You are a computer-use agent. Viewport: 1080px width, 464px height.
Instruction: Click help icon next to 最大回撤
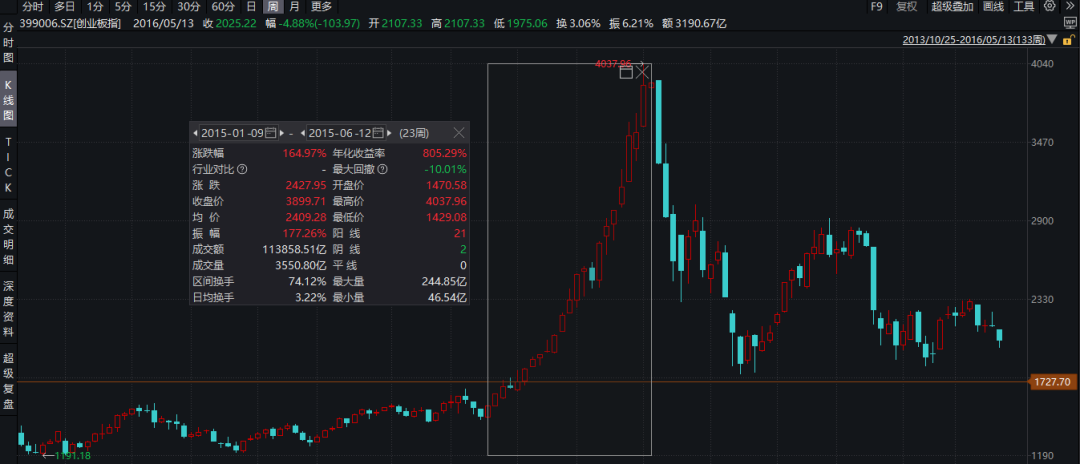pos(382,169)
